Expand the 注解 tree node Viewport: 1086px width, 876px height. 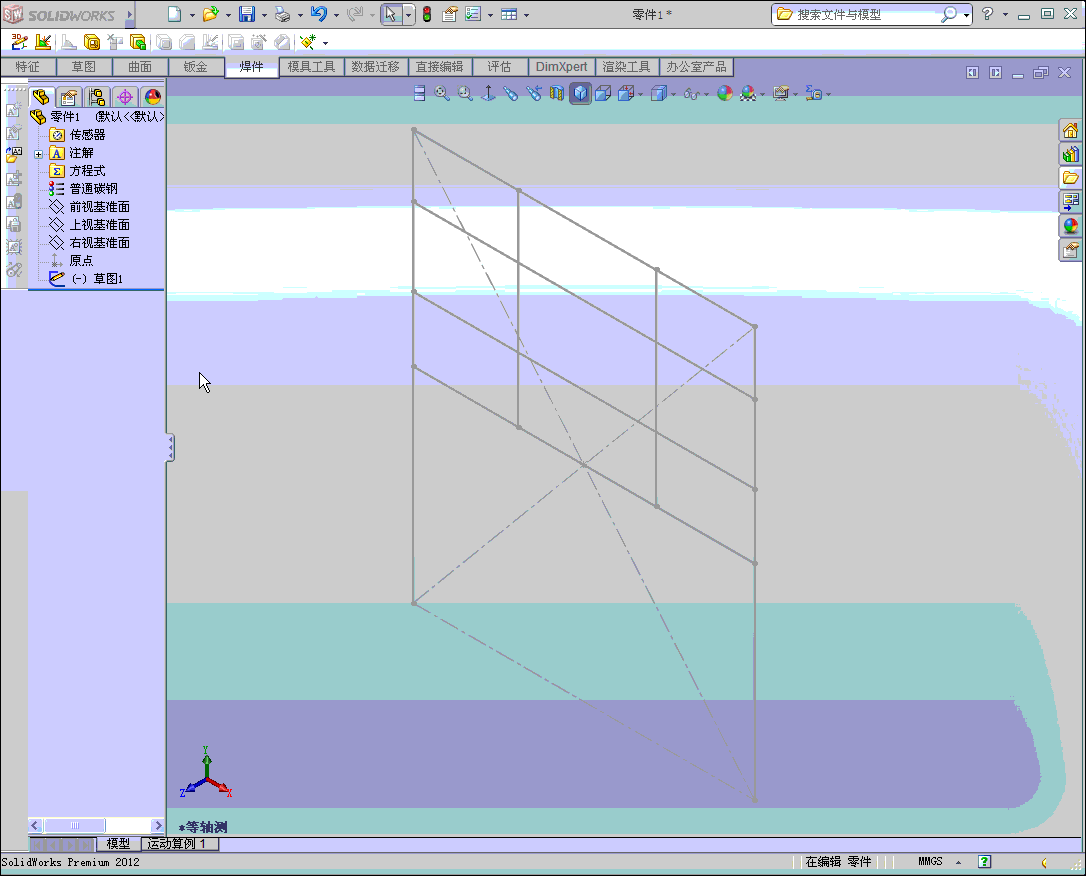[x=39, y=154]
